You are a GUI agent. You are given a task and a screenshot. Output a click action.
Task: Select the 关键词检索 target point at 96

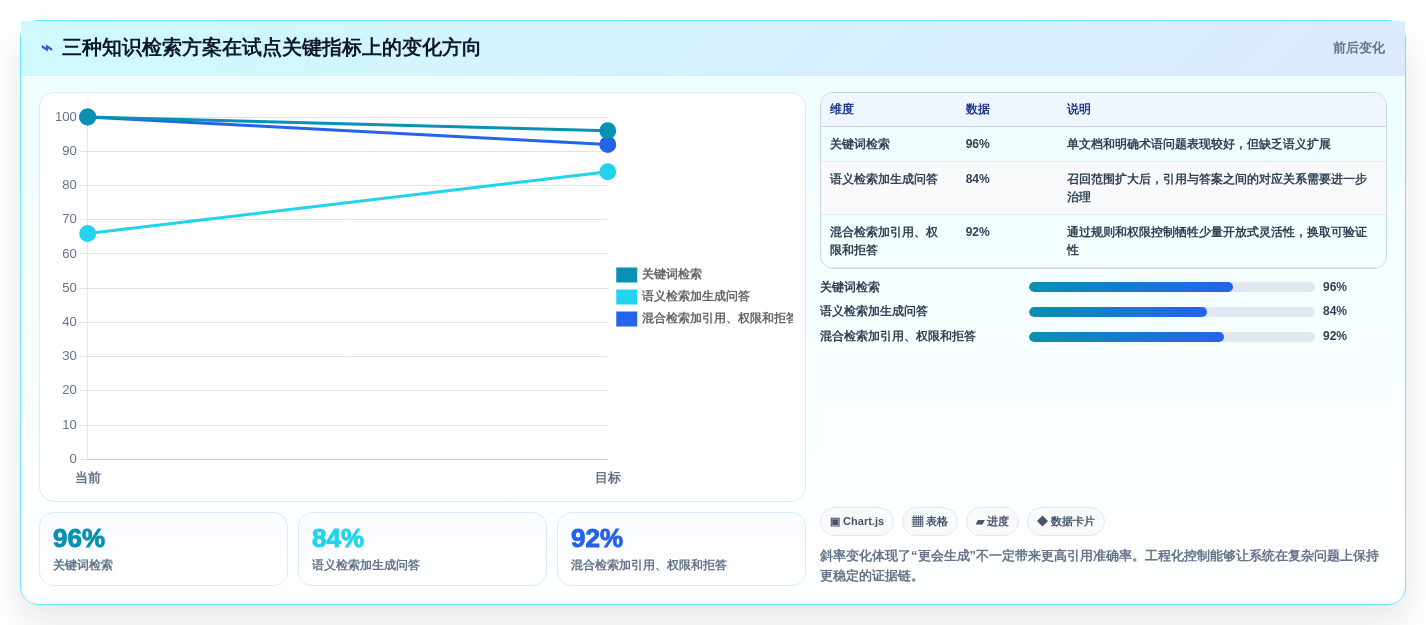607,131
